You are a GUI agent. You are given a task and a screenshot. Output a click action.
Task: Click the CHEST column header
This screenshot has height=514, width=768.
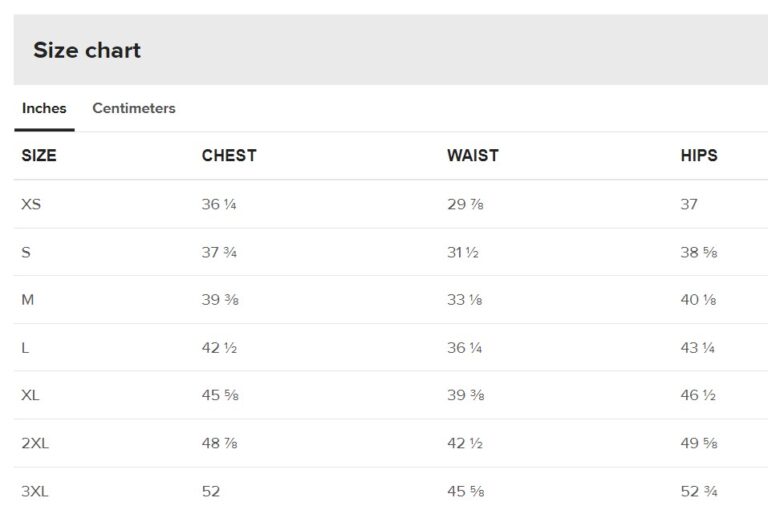pos(229,156)
